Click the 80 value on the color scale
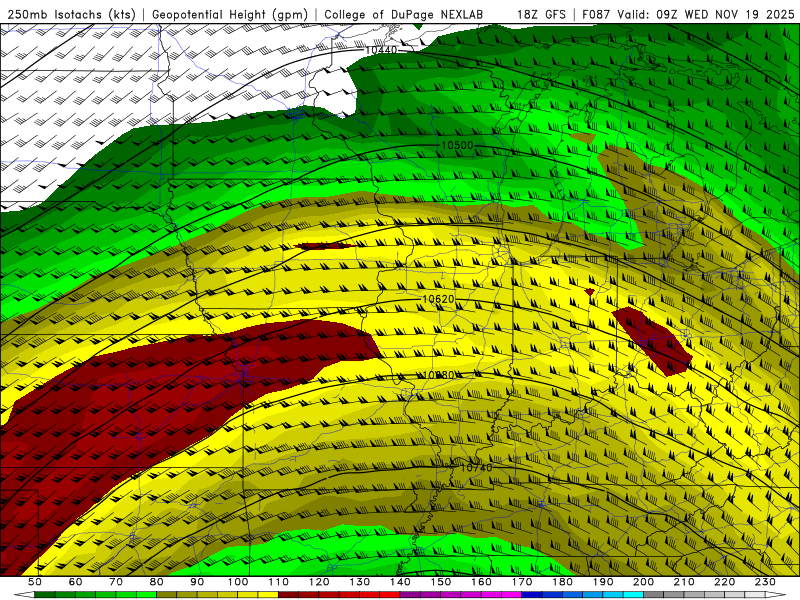Viewport: 800px width, 600px height. [x=156, y=582]
